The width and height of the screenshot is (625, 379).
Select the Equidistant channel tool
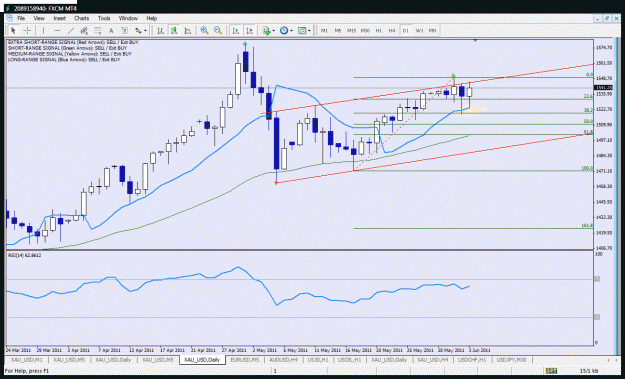pyautogui.click(x=84, y=31)
